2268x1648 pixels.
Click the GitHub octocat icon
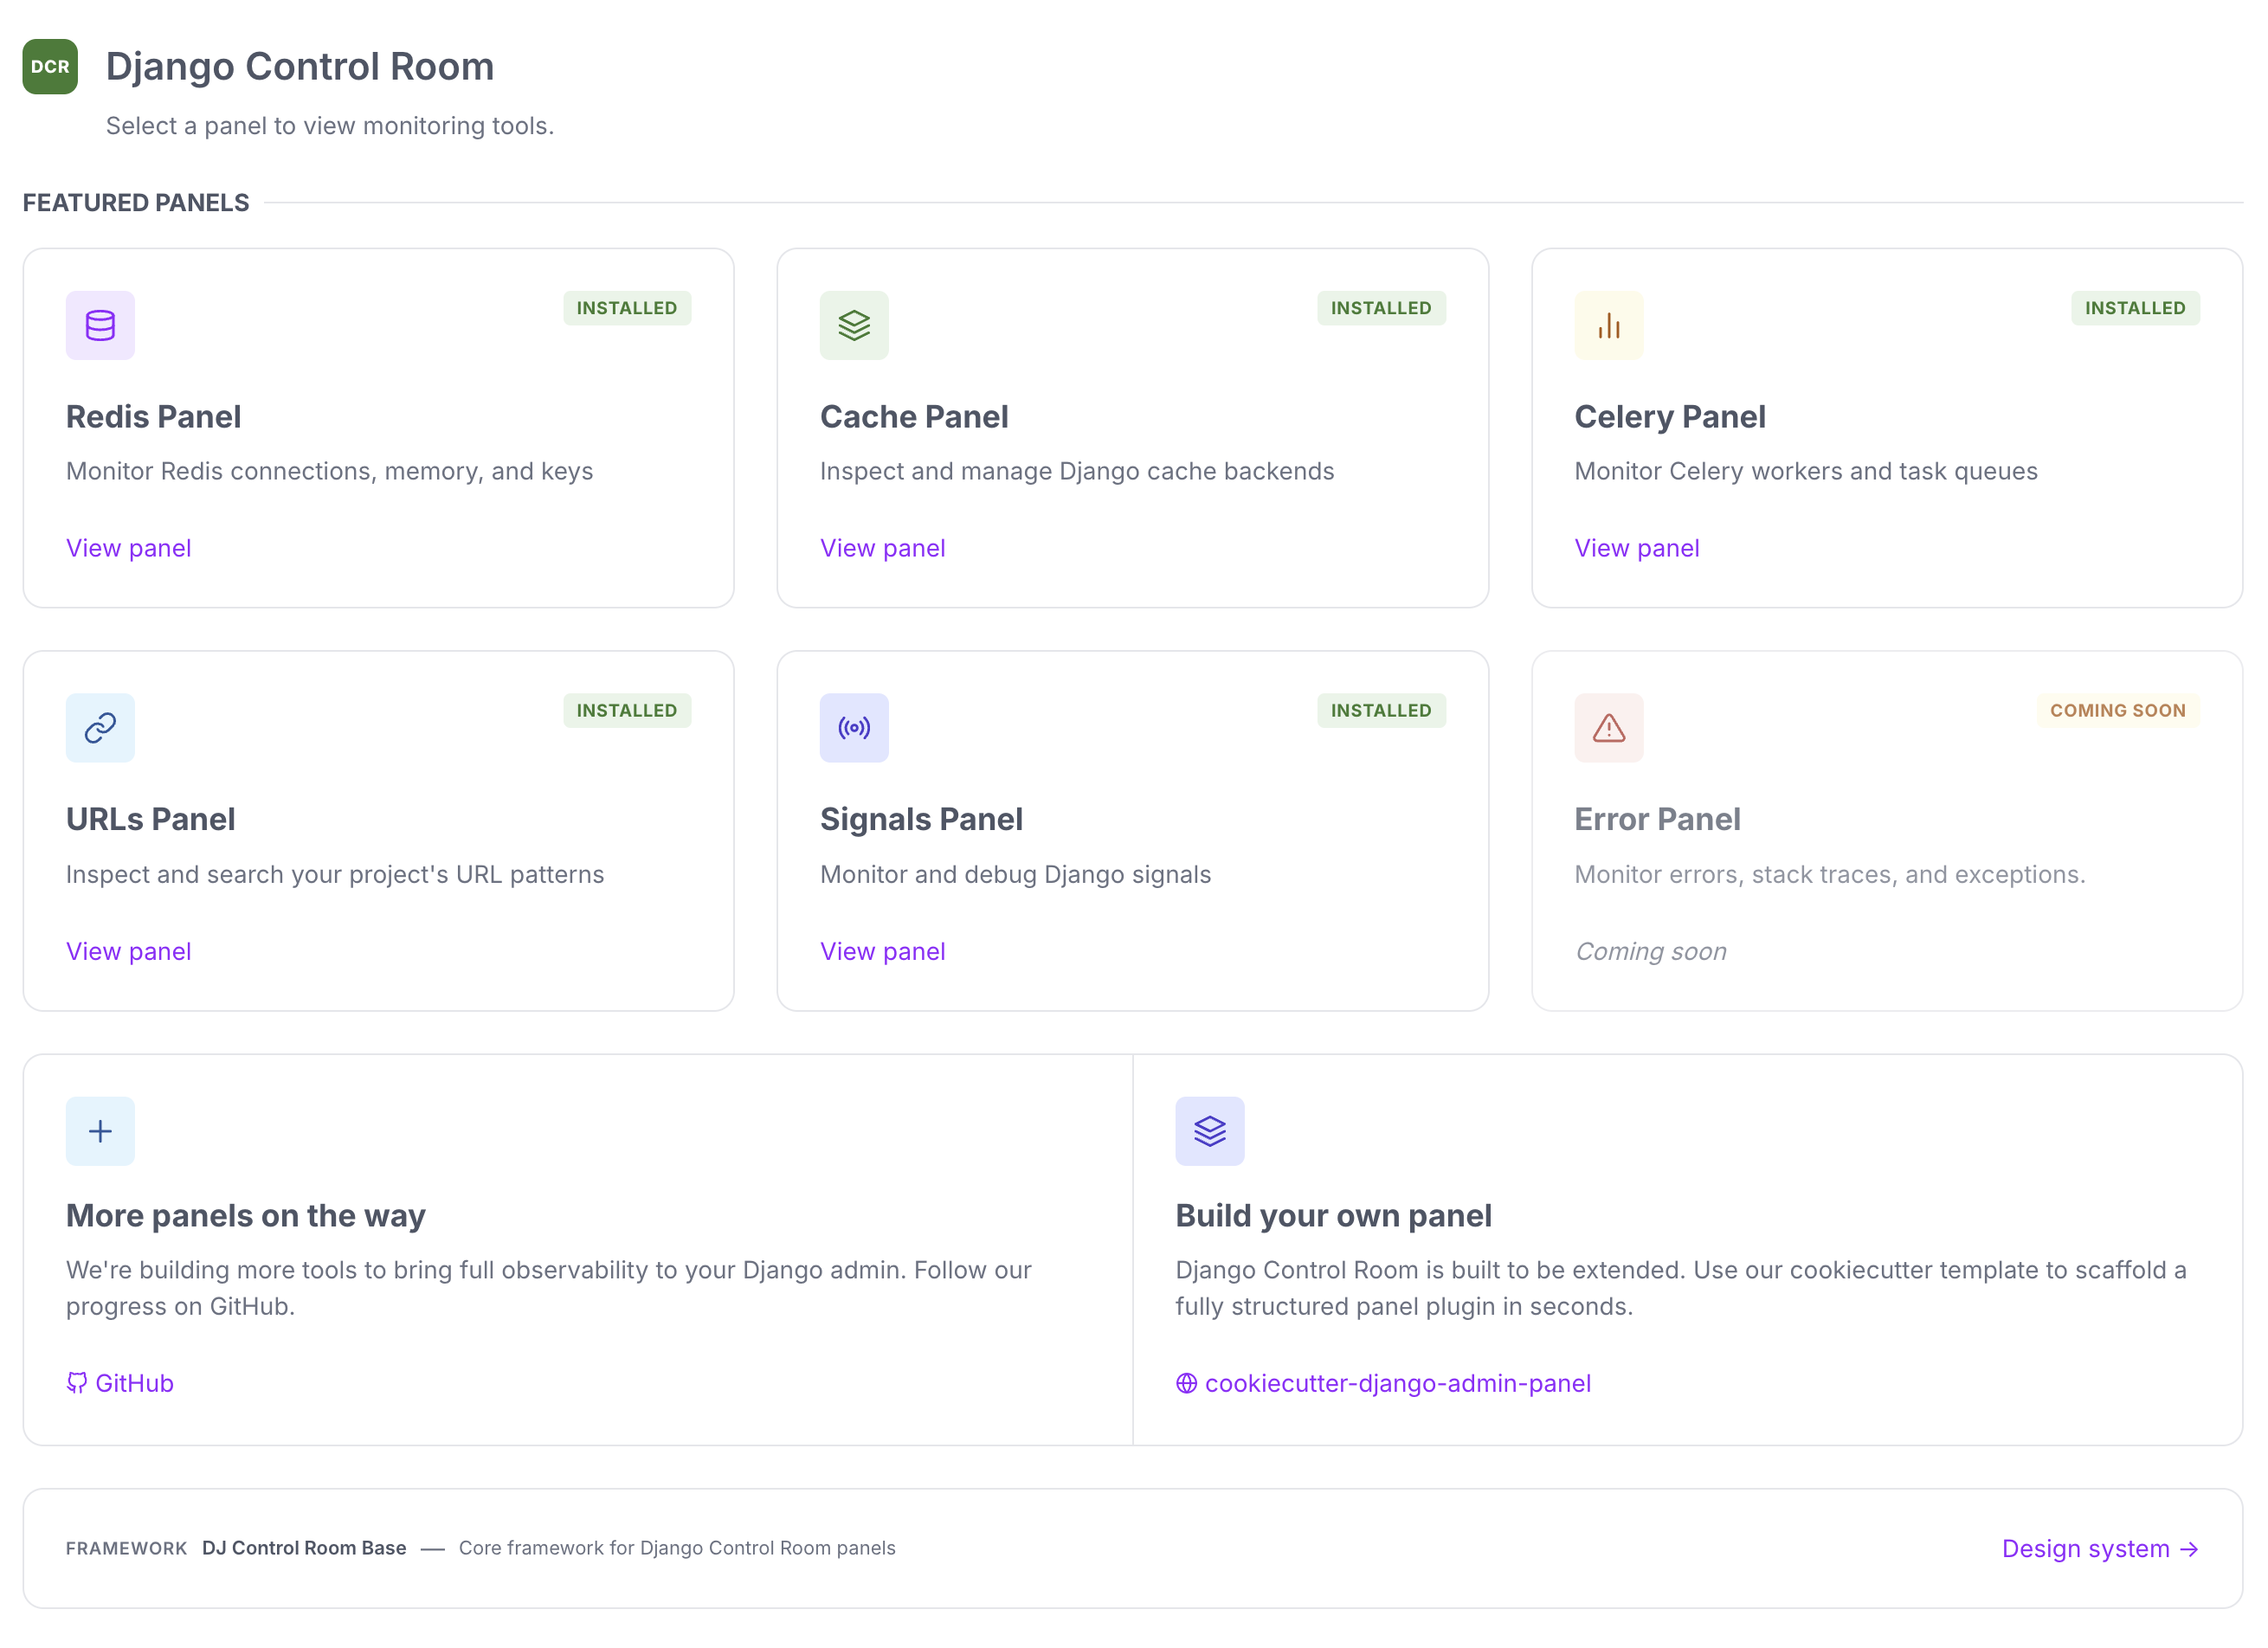click(77, 1384)
